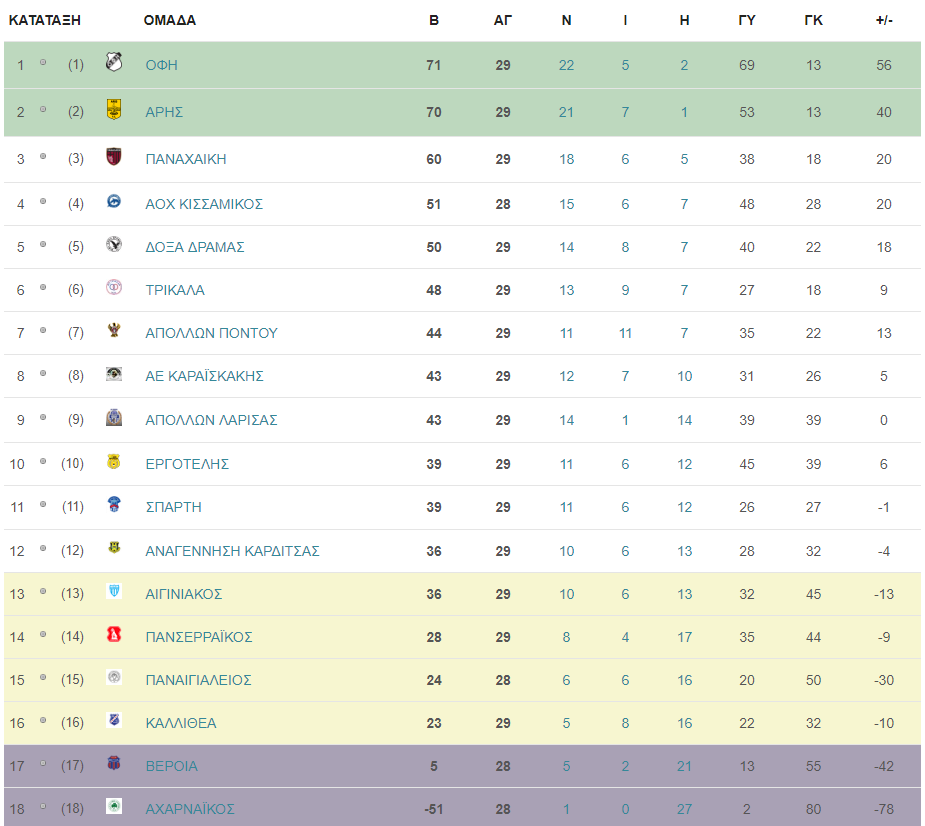This screenshot has width=925, height=826.
Task: Open the ΚΑΛΛΙΘΕΑ team link
Action: click(181, 723)
